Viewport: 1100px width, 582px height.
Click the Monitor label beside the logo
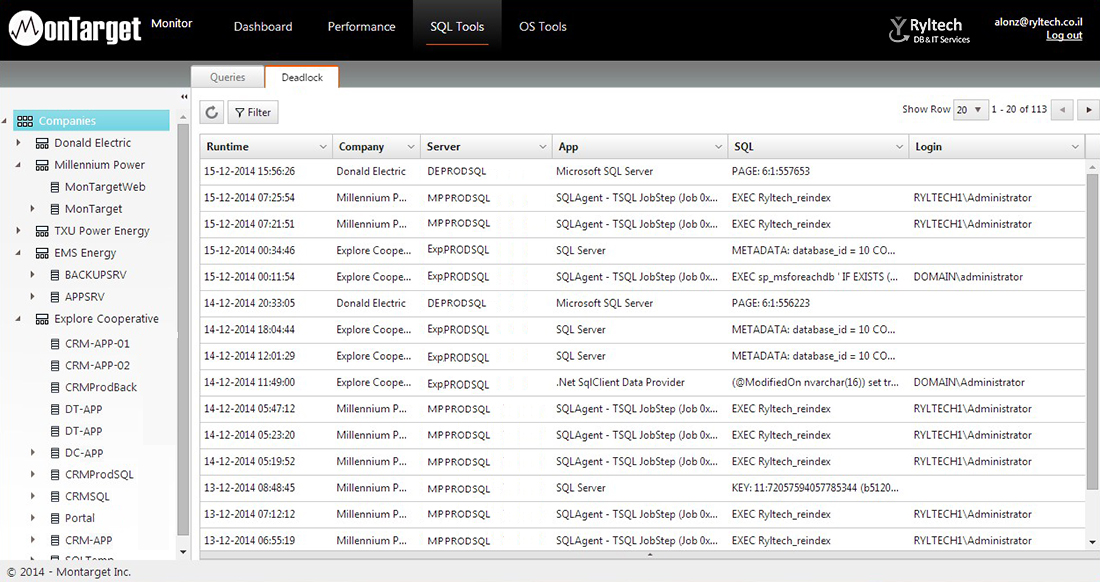tap(171, 23)
